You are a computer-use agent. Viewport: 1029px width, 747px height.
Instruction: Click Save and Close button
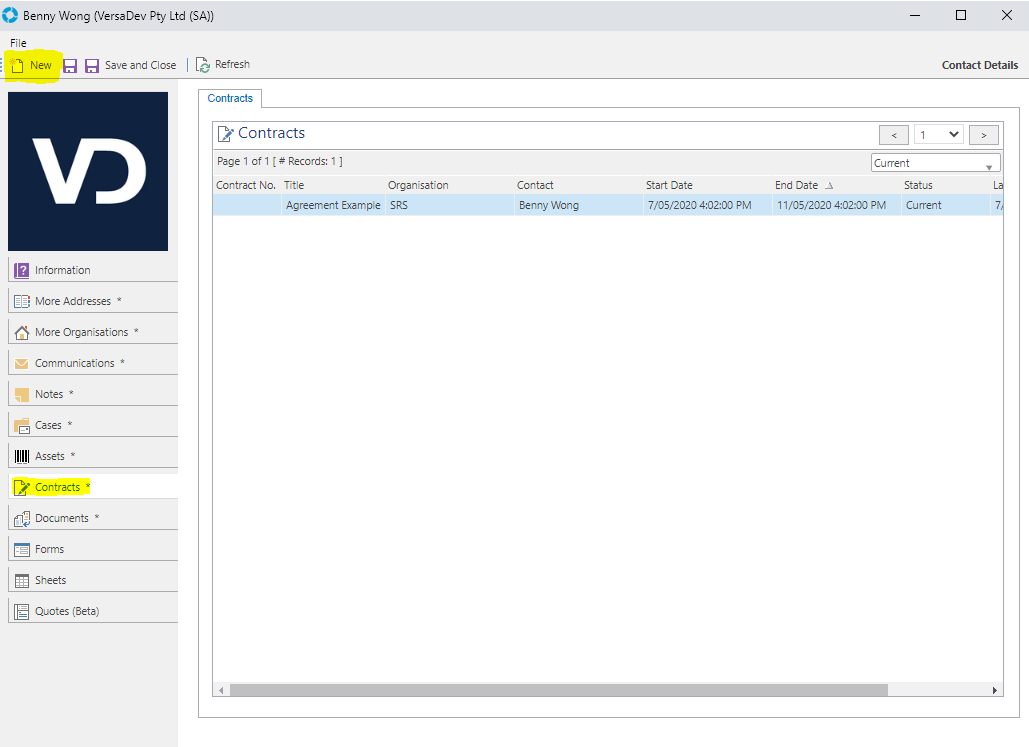[x=140, y=66]
